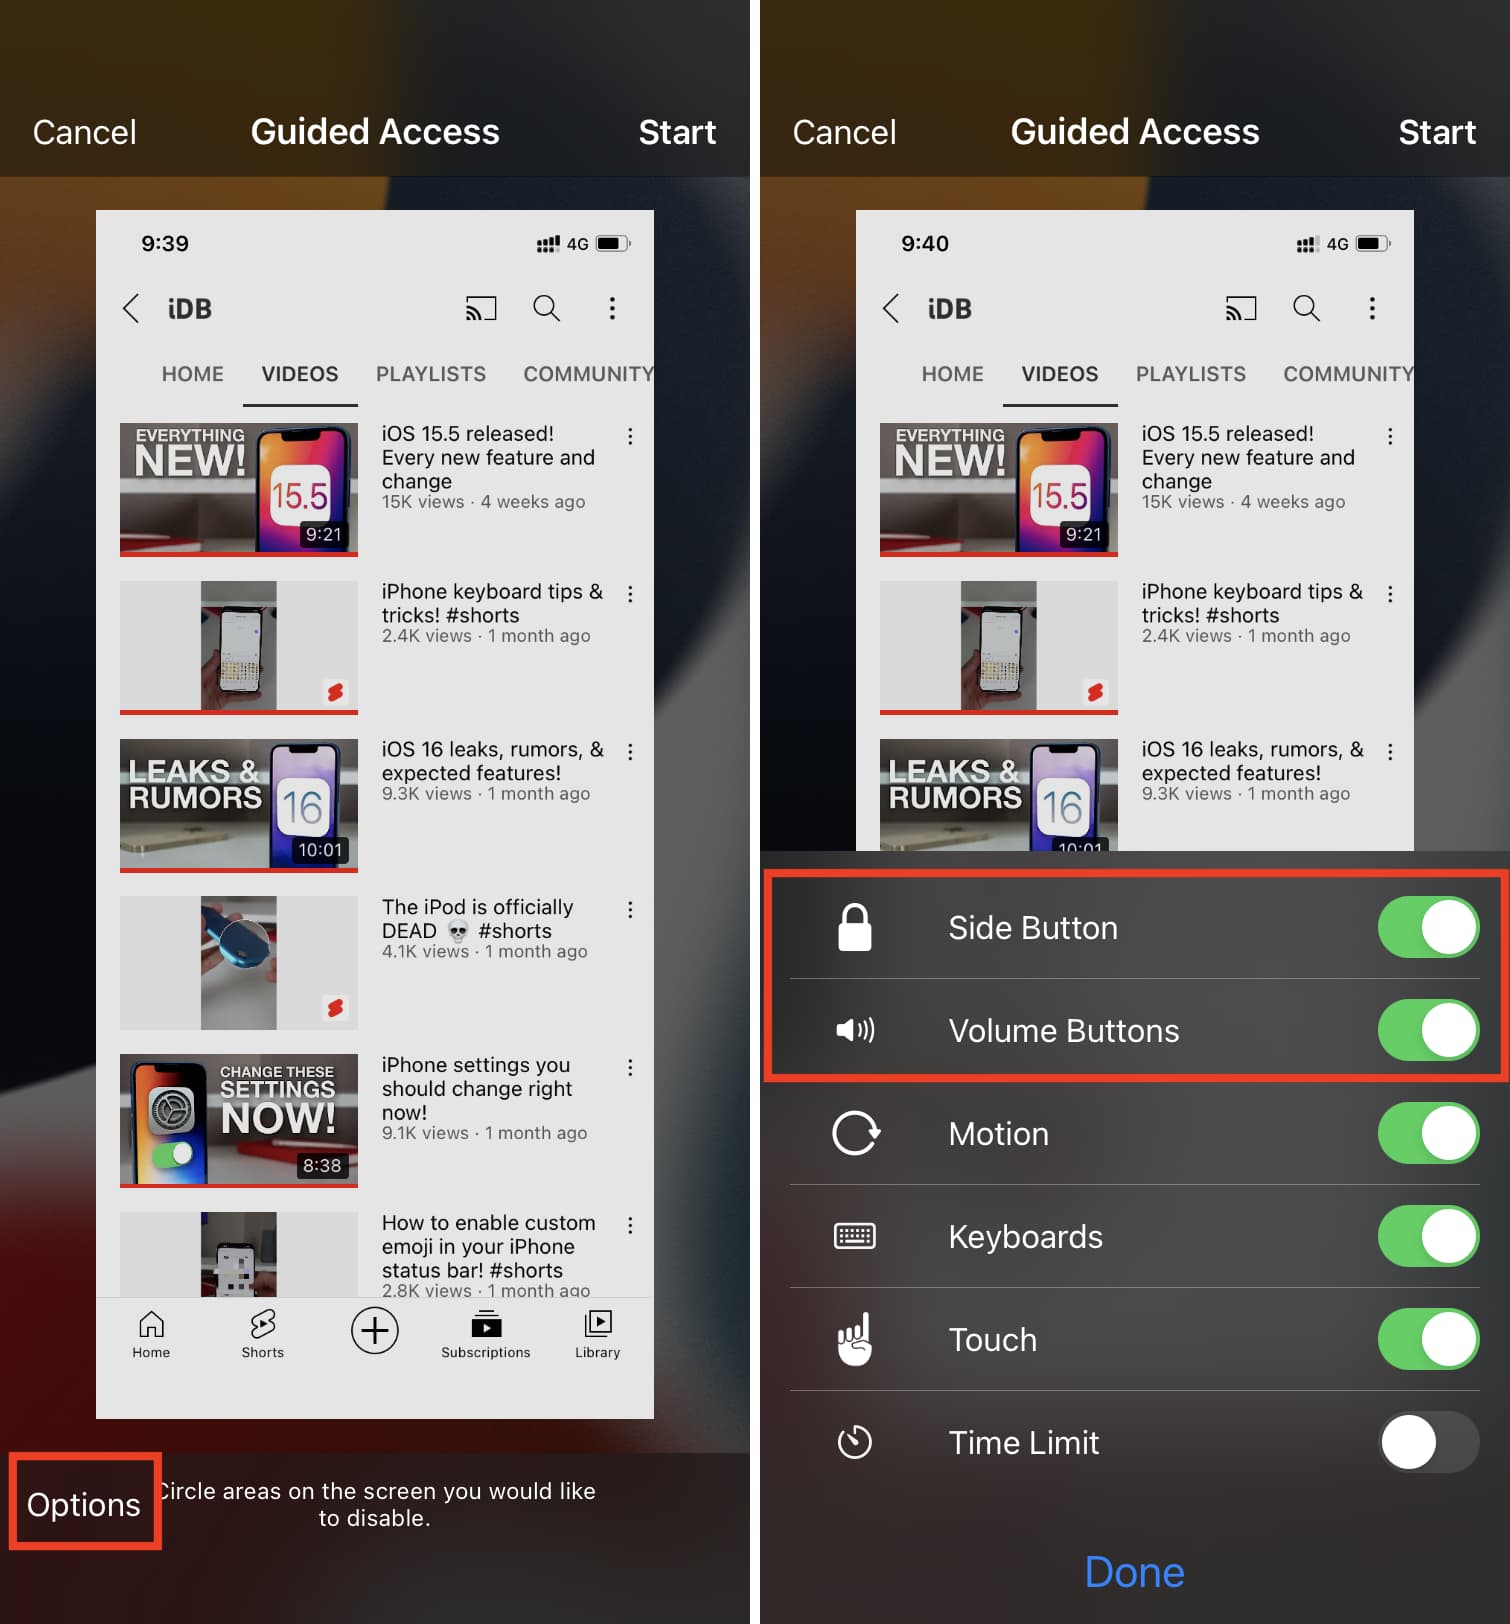Open more options for iPod is officially DEAD video

pyautogui.click(x=630, y=909)
